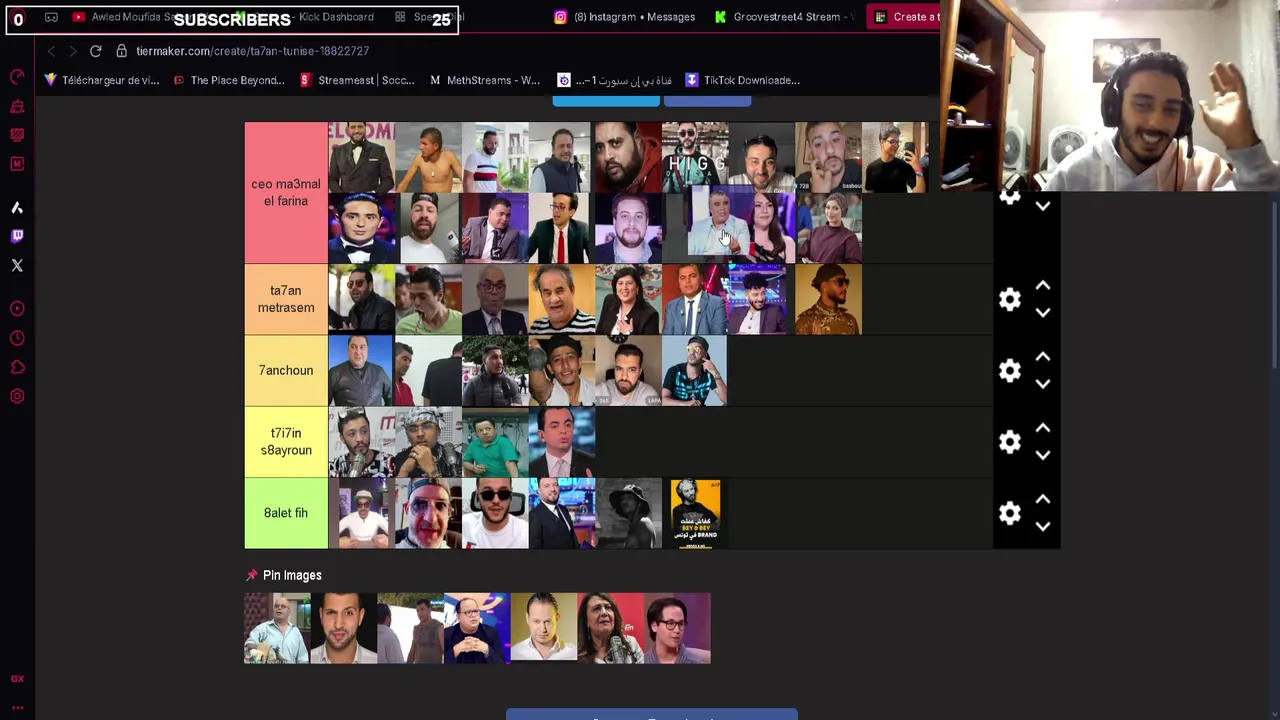Open TikTok Downloade... bookmark
This screenshot has width=1280, height=720.
742,80
